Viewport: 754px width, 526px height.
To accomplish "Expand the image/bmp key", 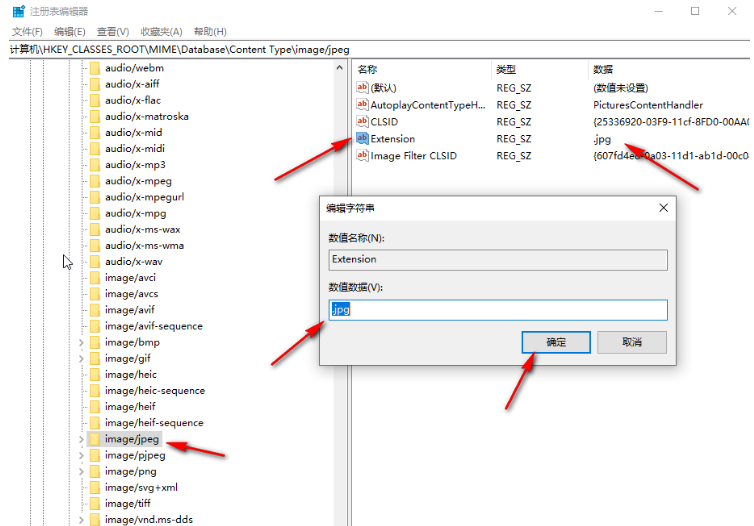I will click(x=81, y=342).
